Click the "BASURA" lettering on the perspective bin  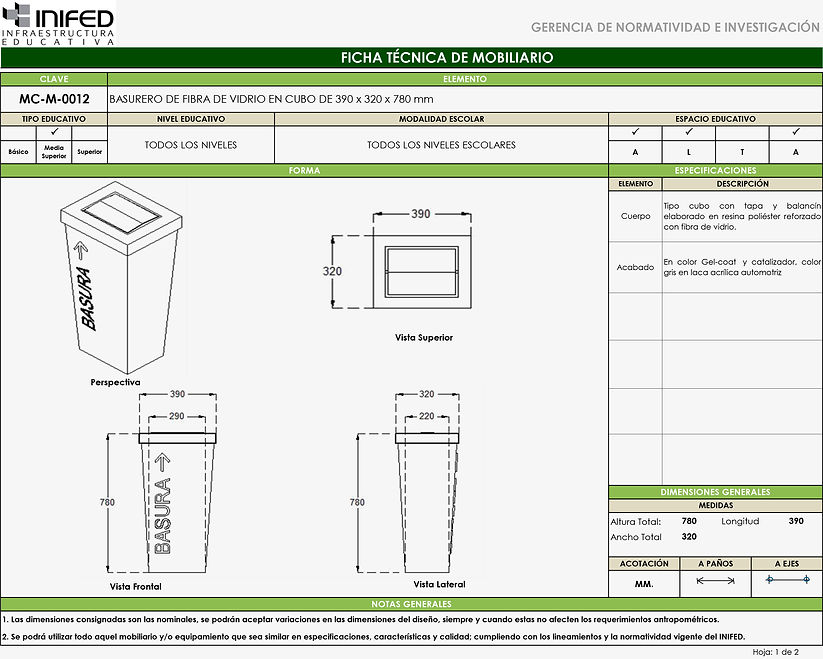[x=88, y=298]
